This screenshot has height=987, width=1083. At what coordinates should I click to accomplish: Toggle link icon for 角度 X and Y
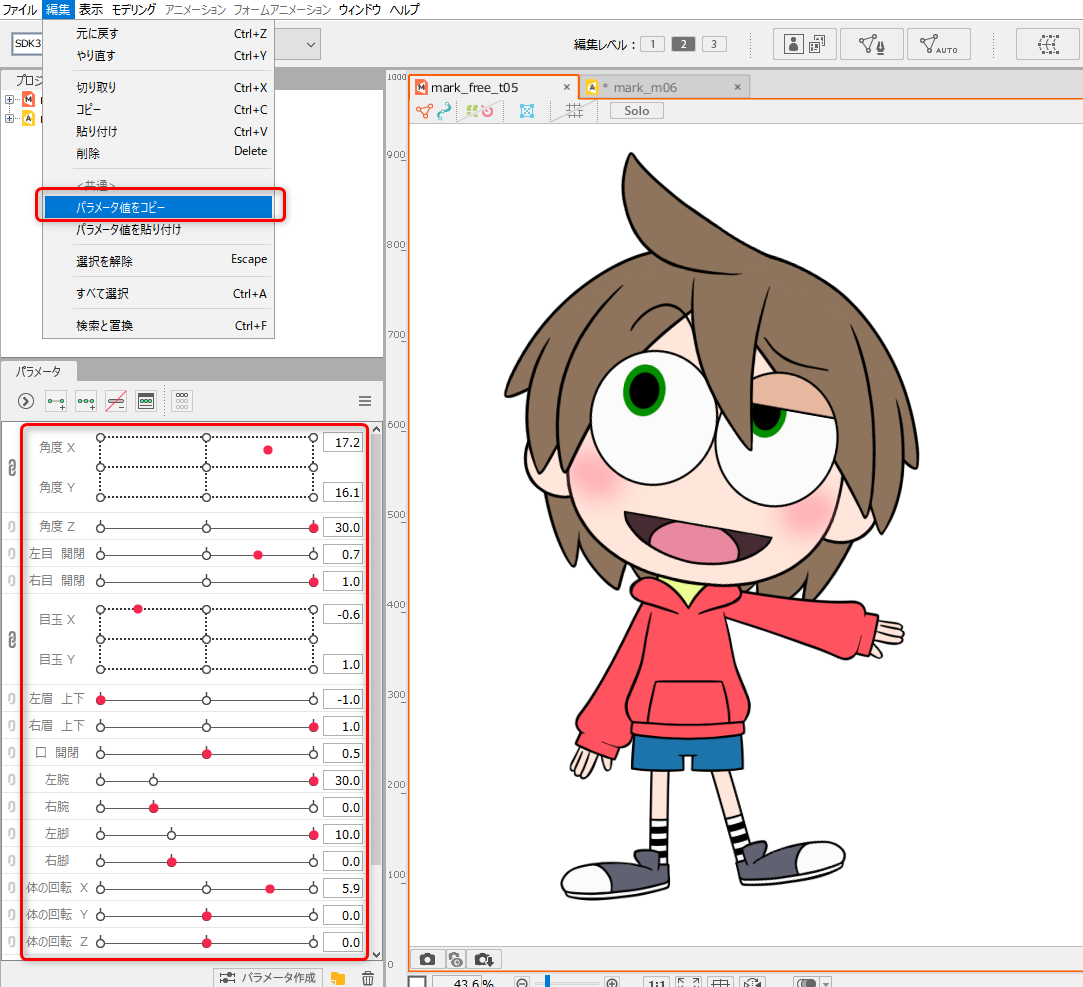point(12,467)
